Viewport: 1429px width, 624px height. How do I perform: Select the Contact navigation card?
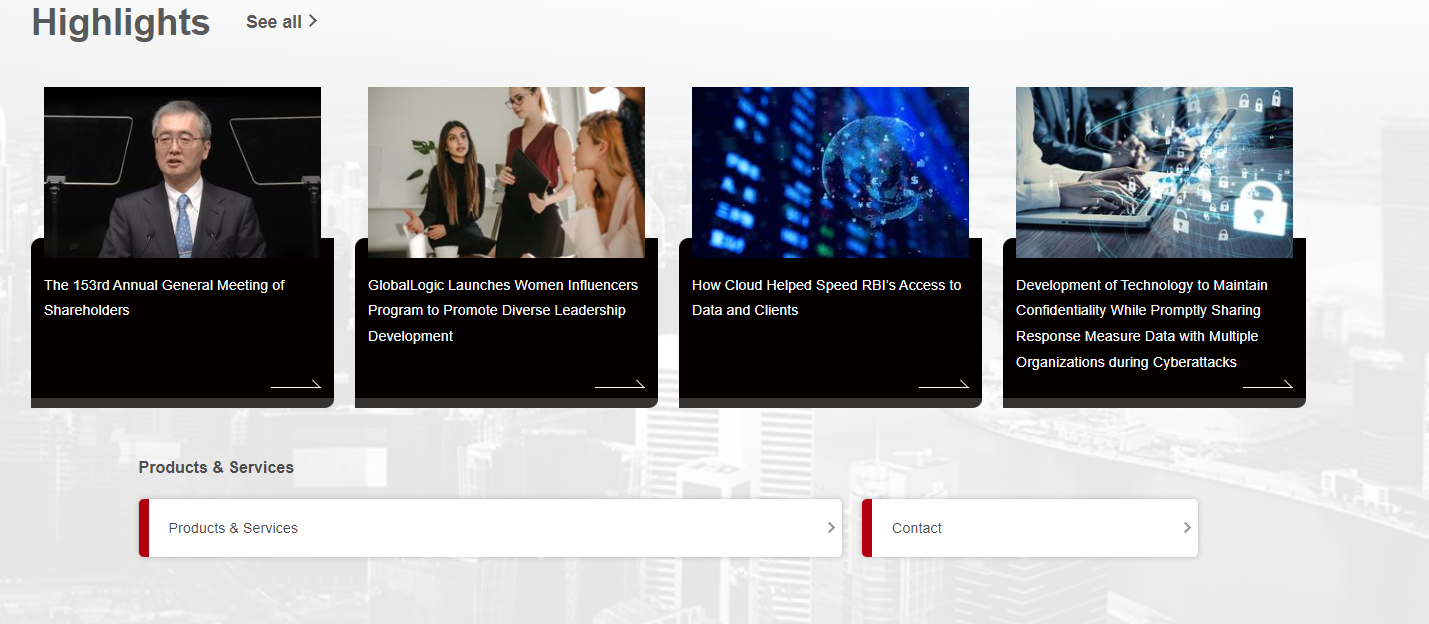point(1029,527)
